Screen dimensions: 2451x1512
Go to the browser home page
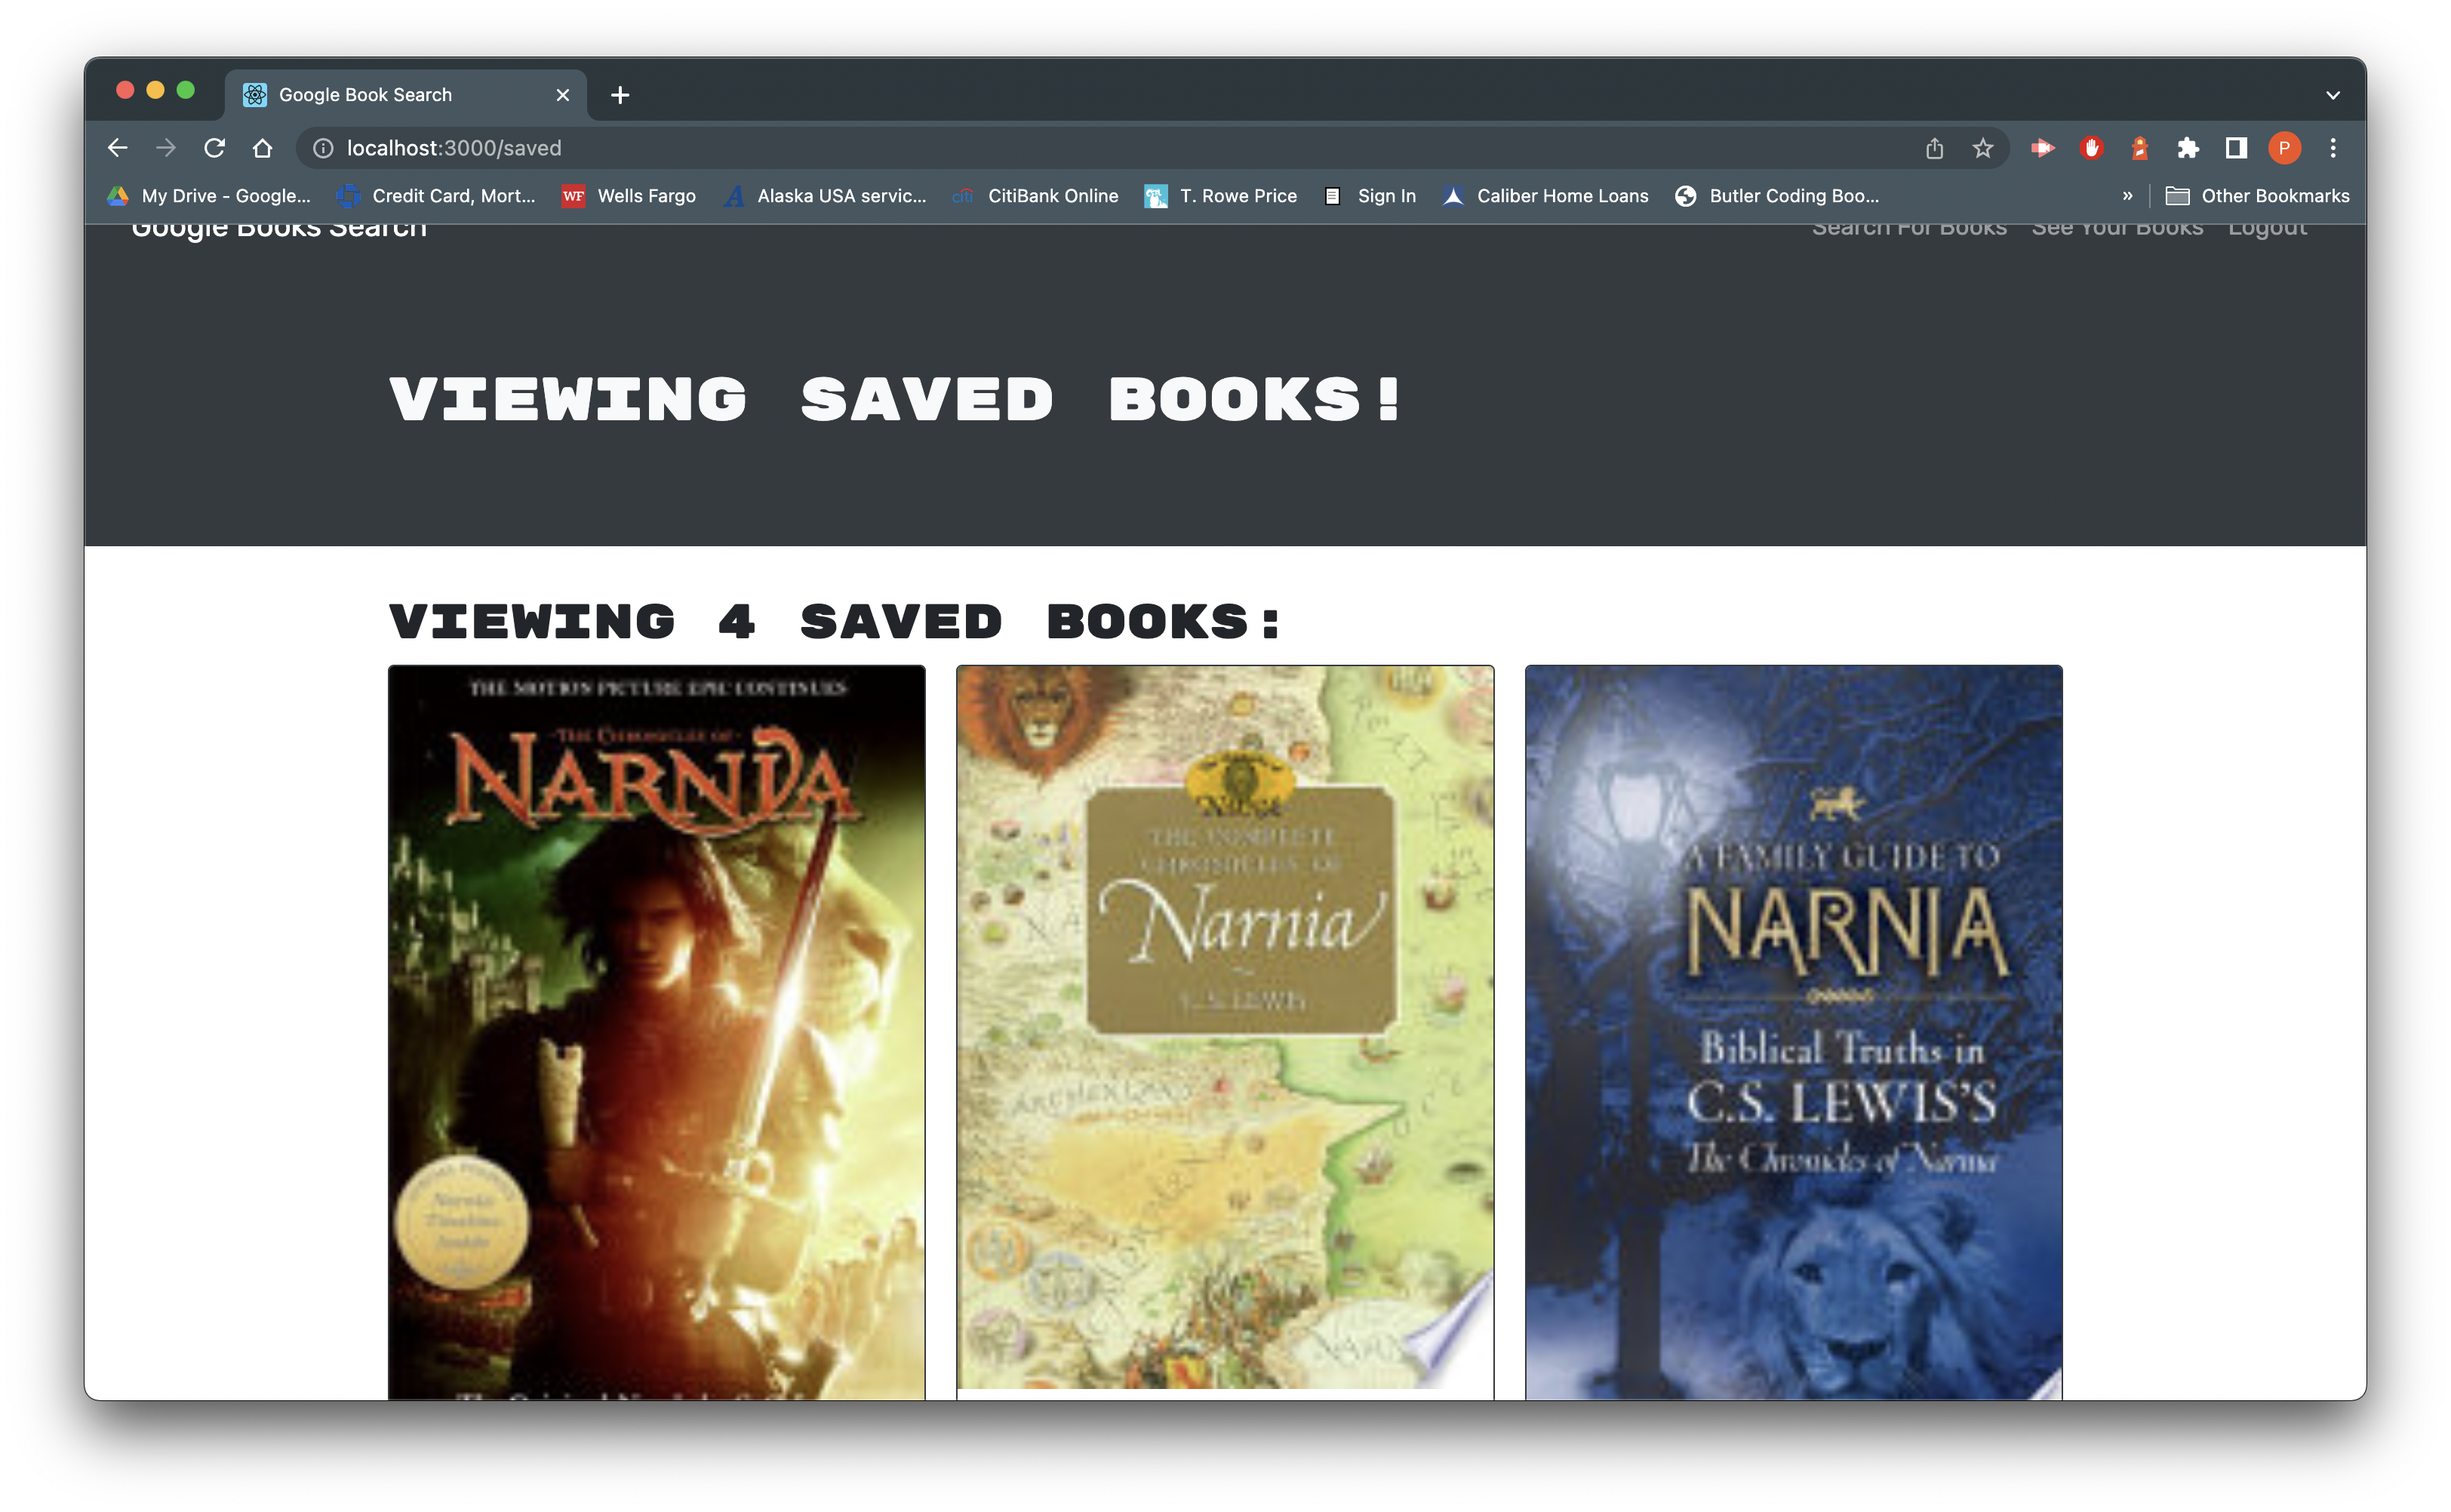coord(262,148)
